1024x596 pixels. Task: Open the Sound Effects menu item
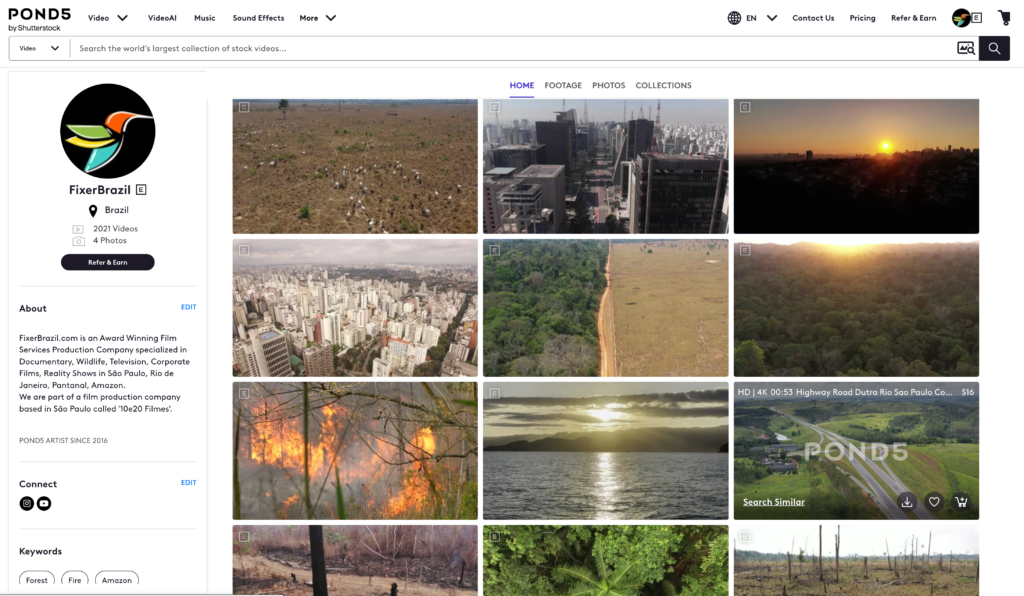tap(258, 18)
